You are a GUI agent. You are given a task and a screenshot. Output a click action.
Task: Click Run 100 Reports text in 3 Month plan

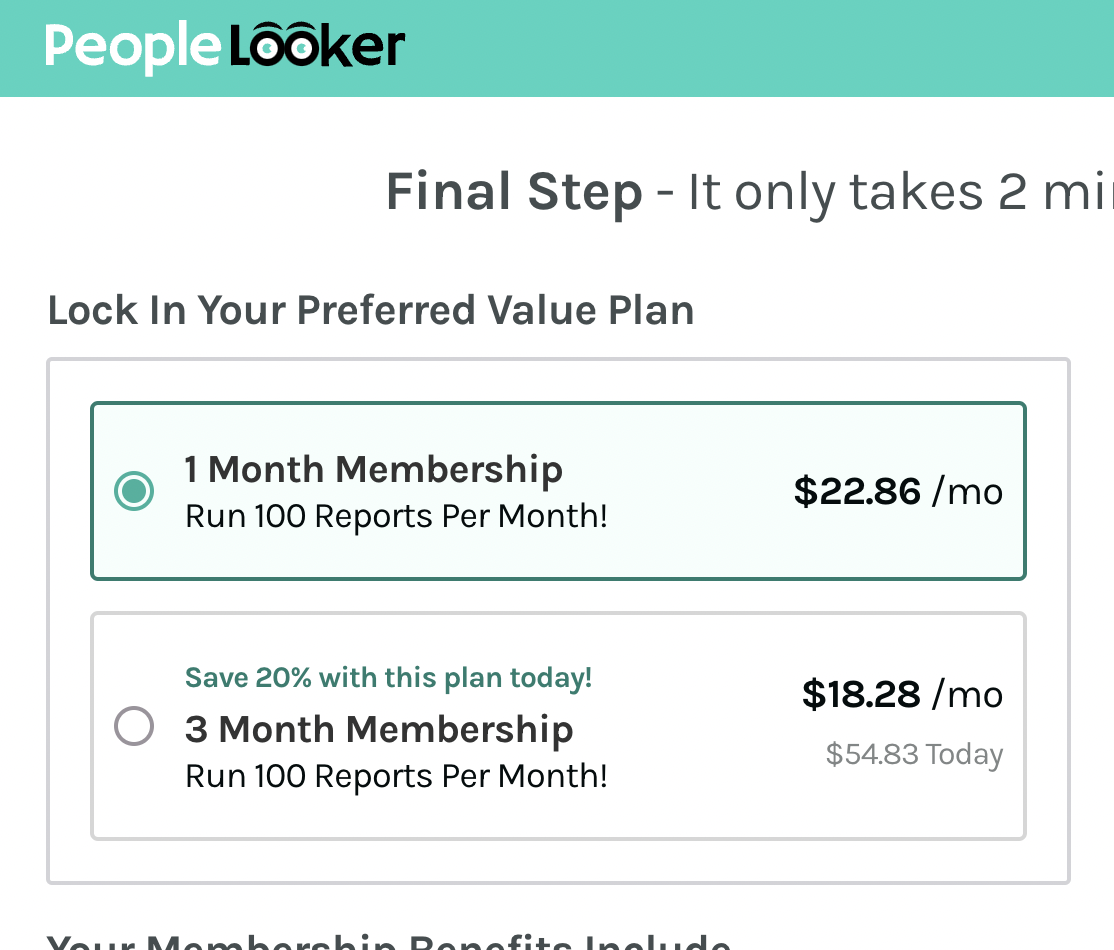pyautogui.click(x=396, y=776)
